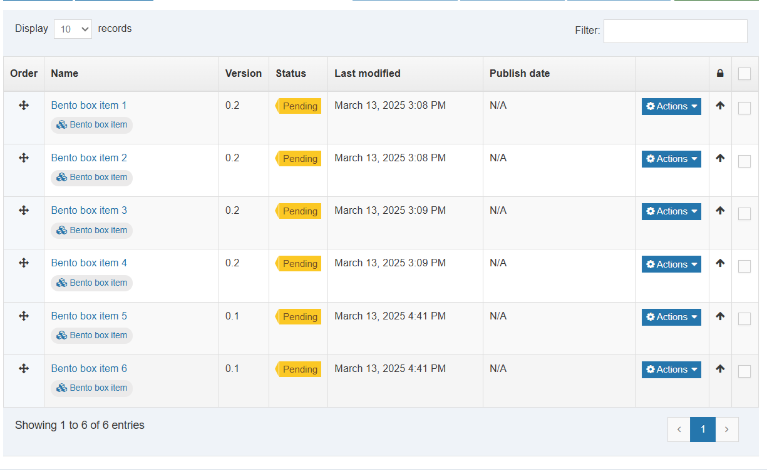Screen dimensions: 767x472
Task: Click the up arrow for Bento box item 5
Action: click(x=720, y=316)
